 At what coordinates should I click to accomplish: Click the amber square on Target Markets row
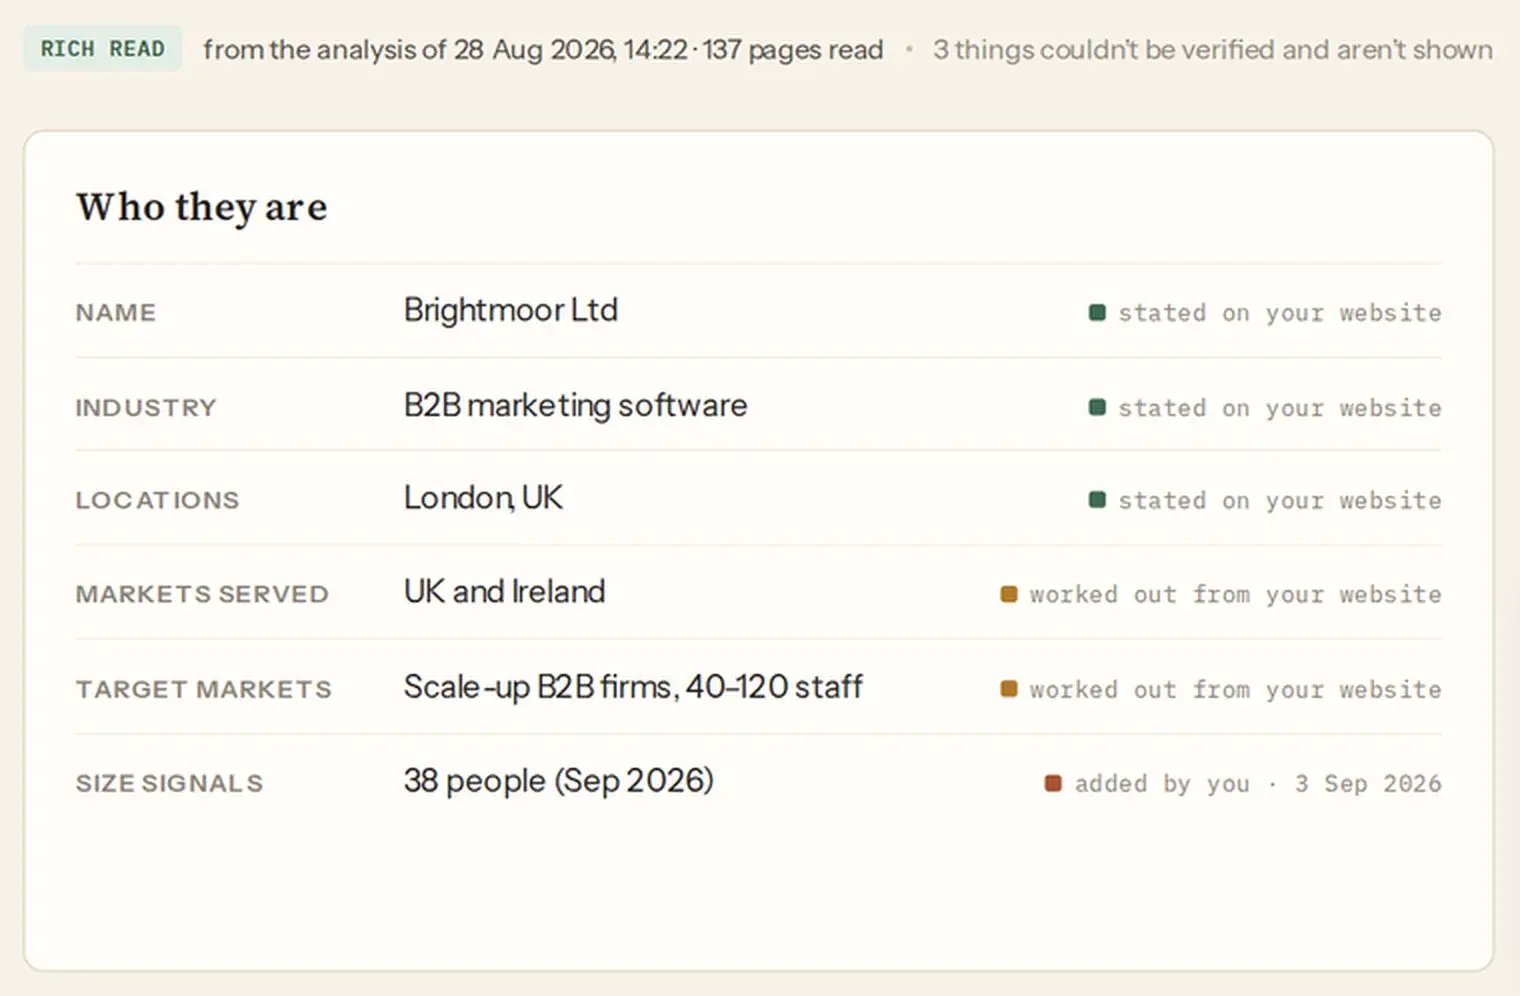pyautogui.click(x=1009, y=688)
